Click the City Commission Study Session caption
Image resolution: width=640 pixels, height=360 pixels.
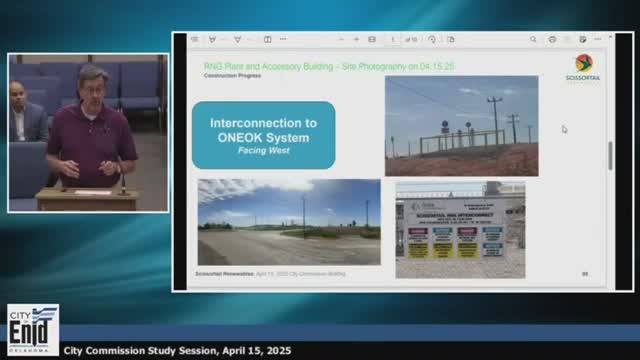point(178,351)
